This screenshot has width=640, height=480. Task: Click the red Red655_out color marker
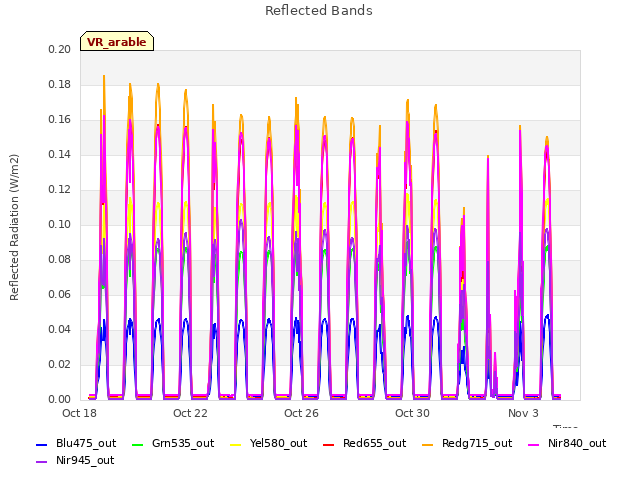[328, 444]
